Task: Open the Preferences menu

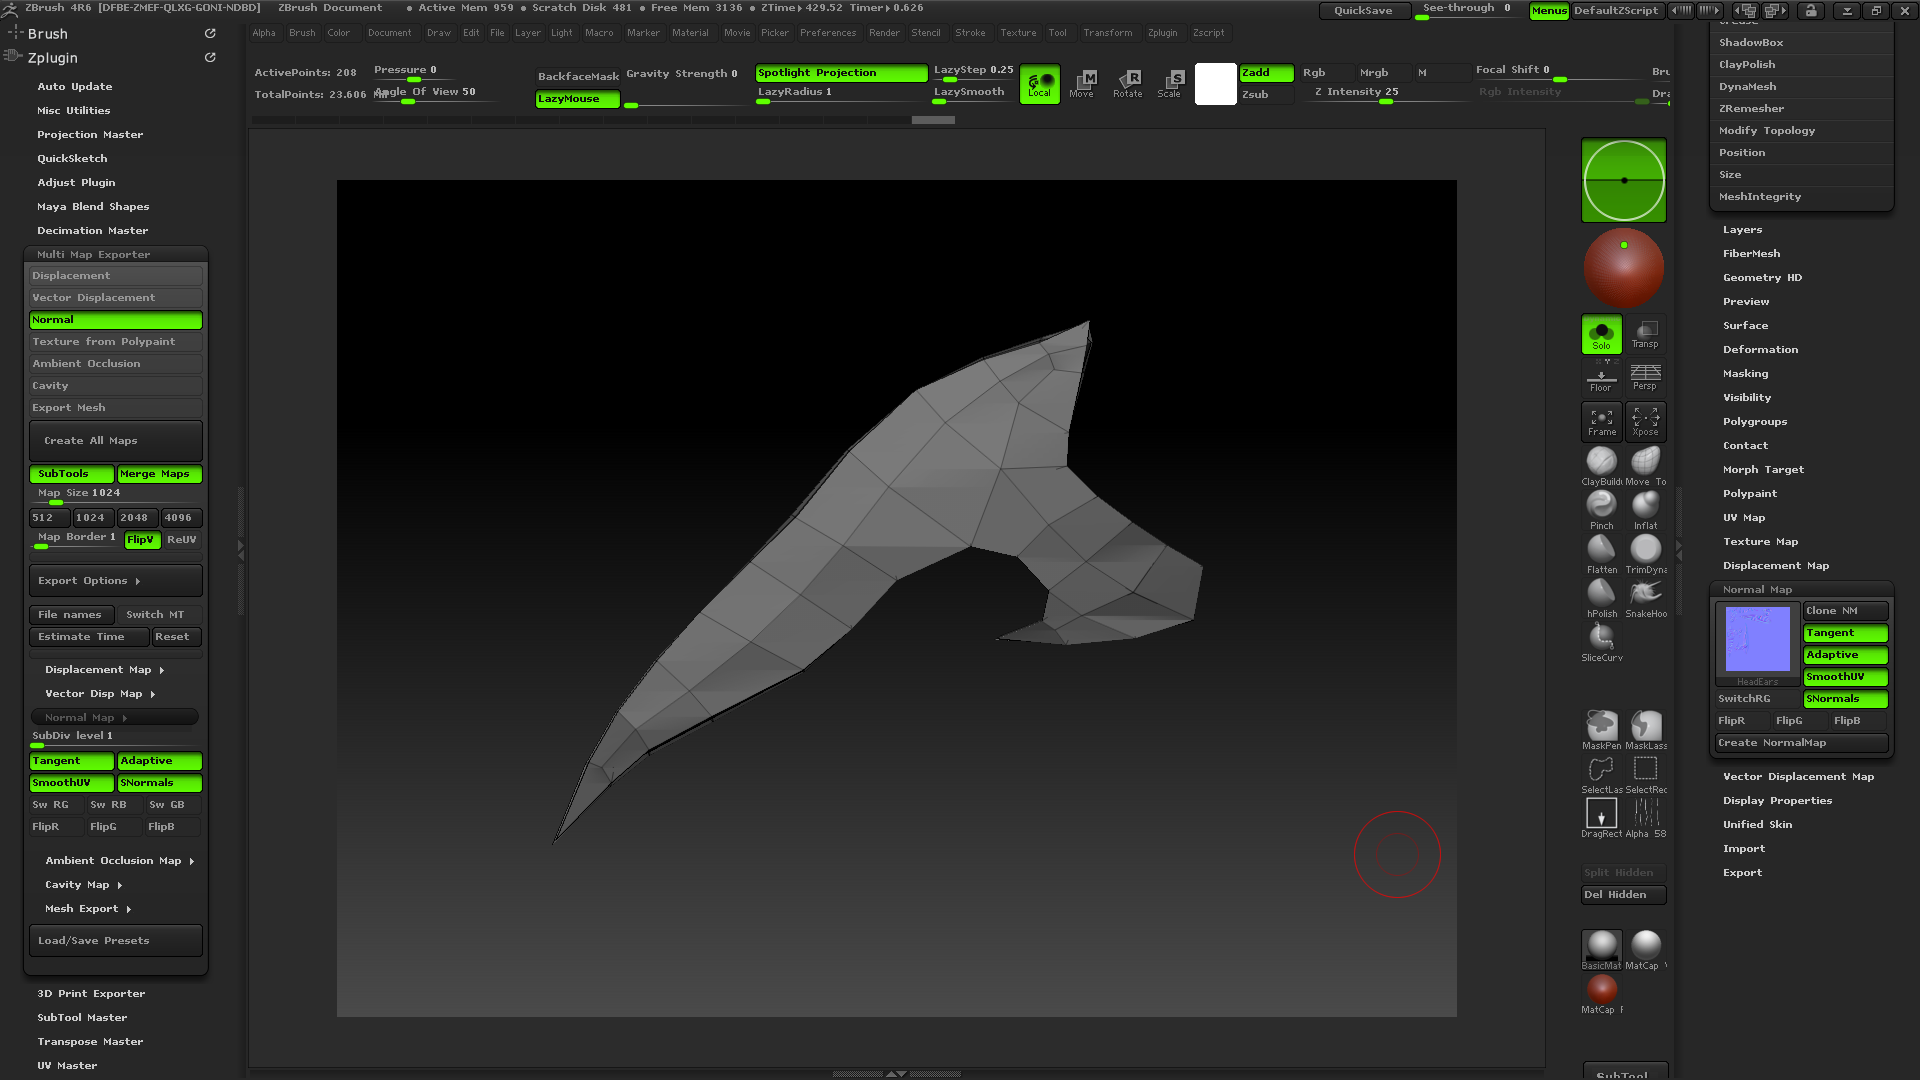Action: coord(828,33)
